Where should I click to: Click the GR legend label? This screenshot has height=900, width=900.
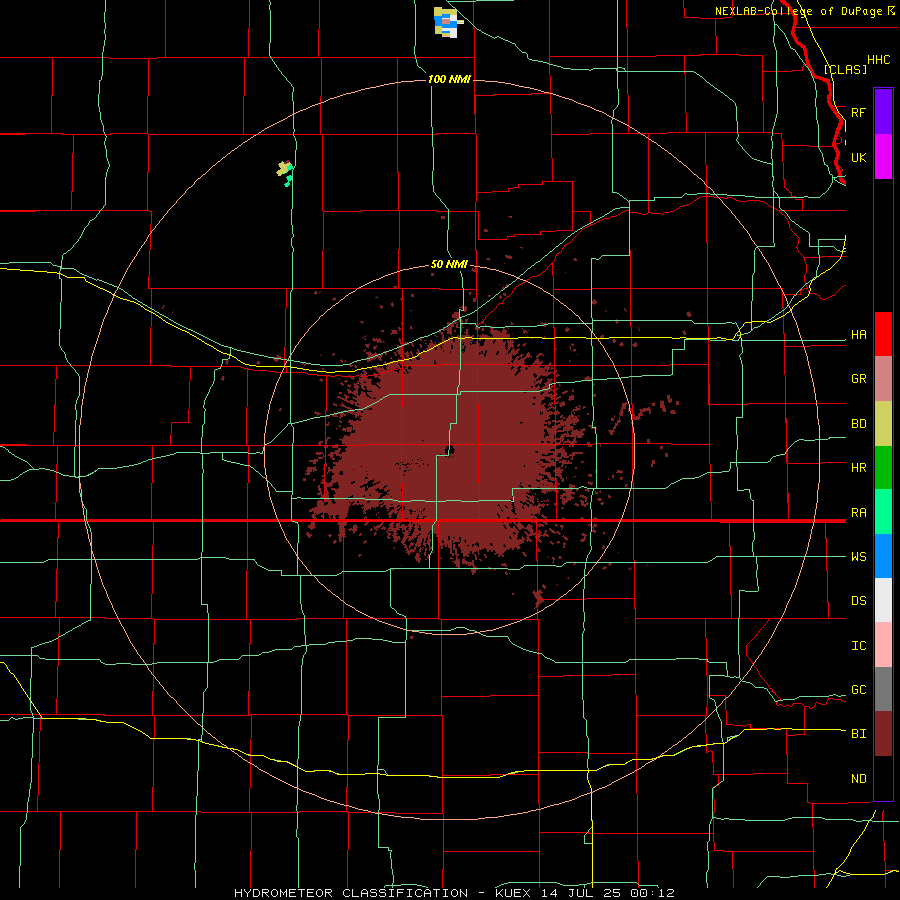click(x=858, y=379)
